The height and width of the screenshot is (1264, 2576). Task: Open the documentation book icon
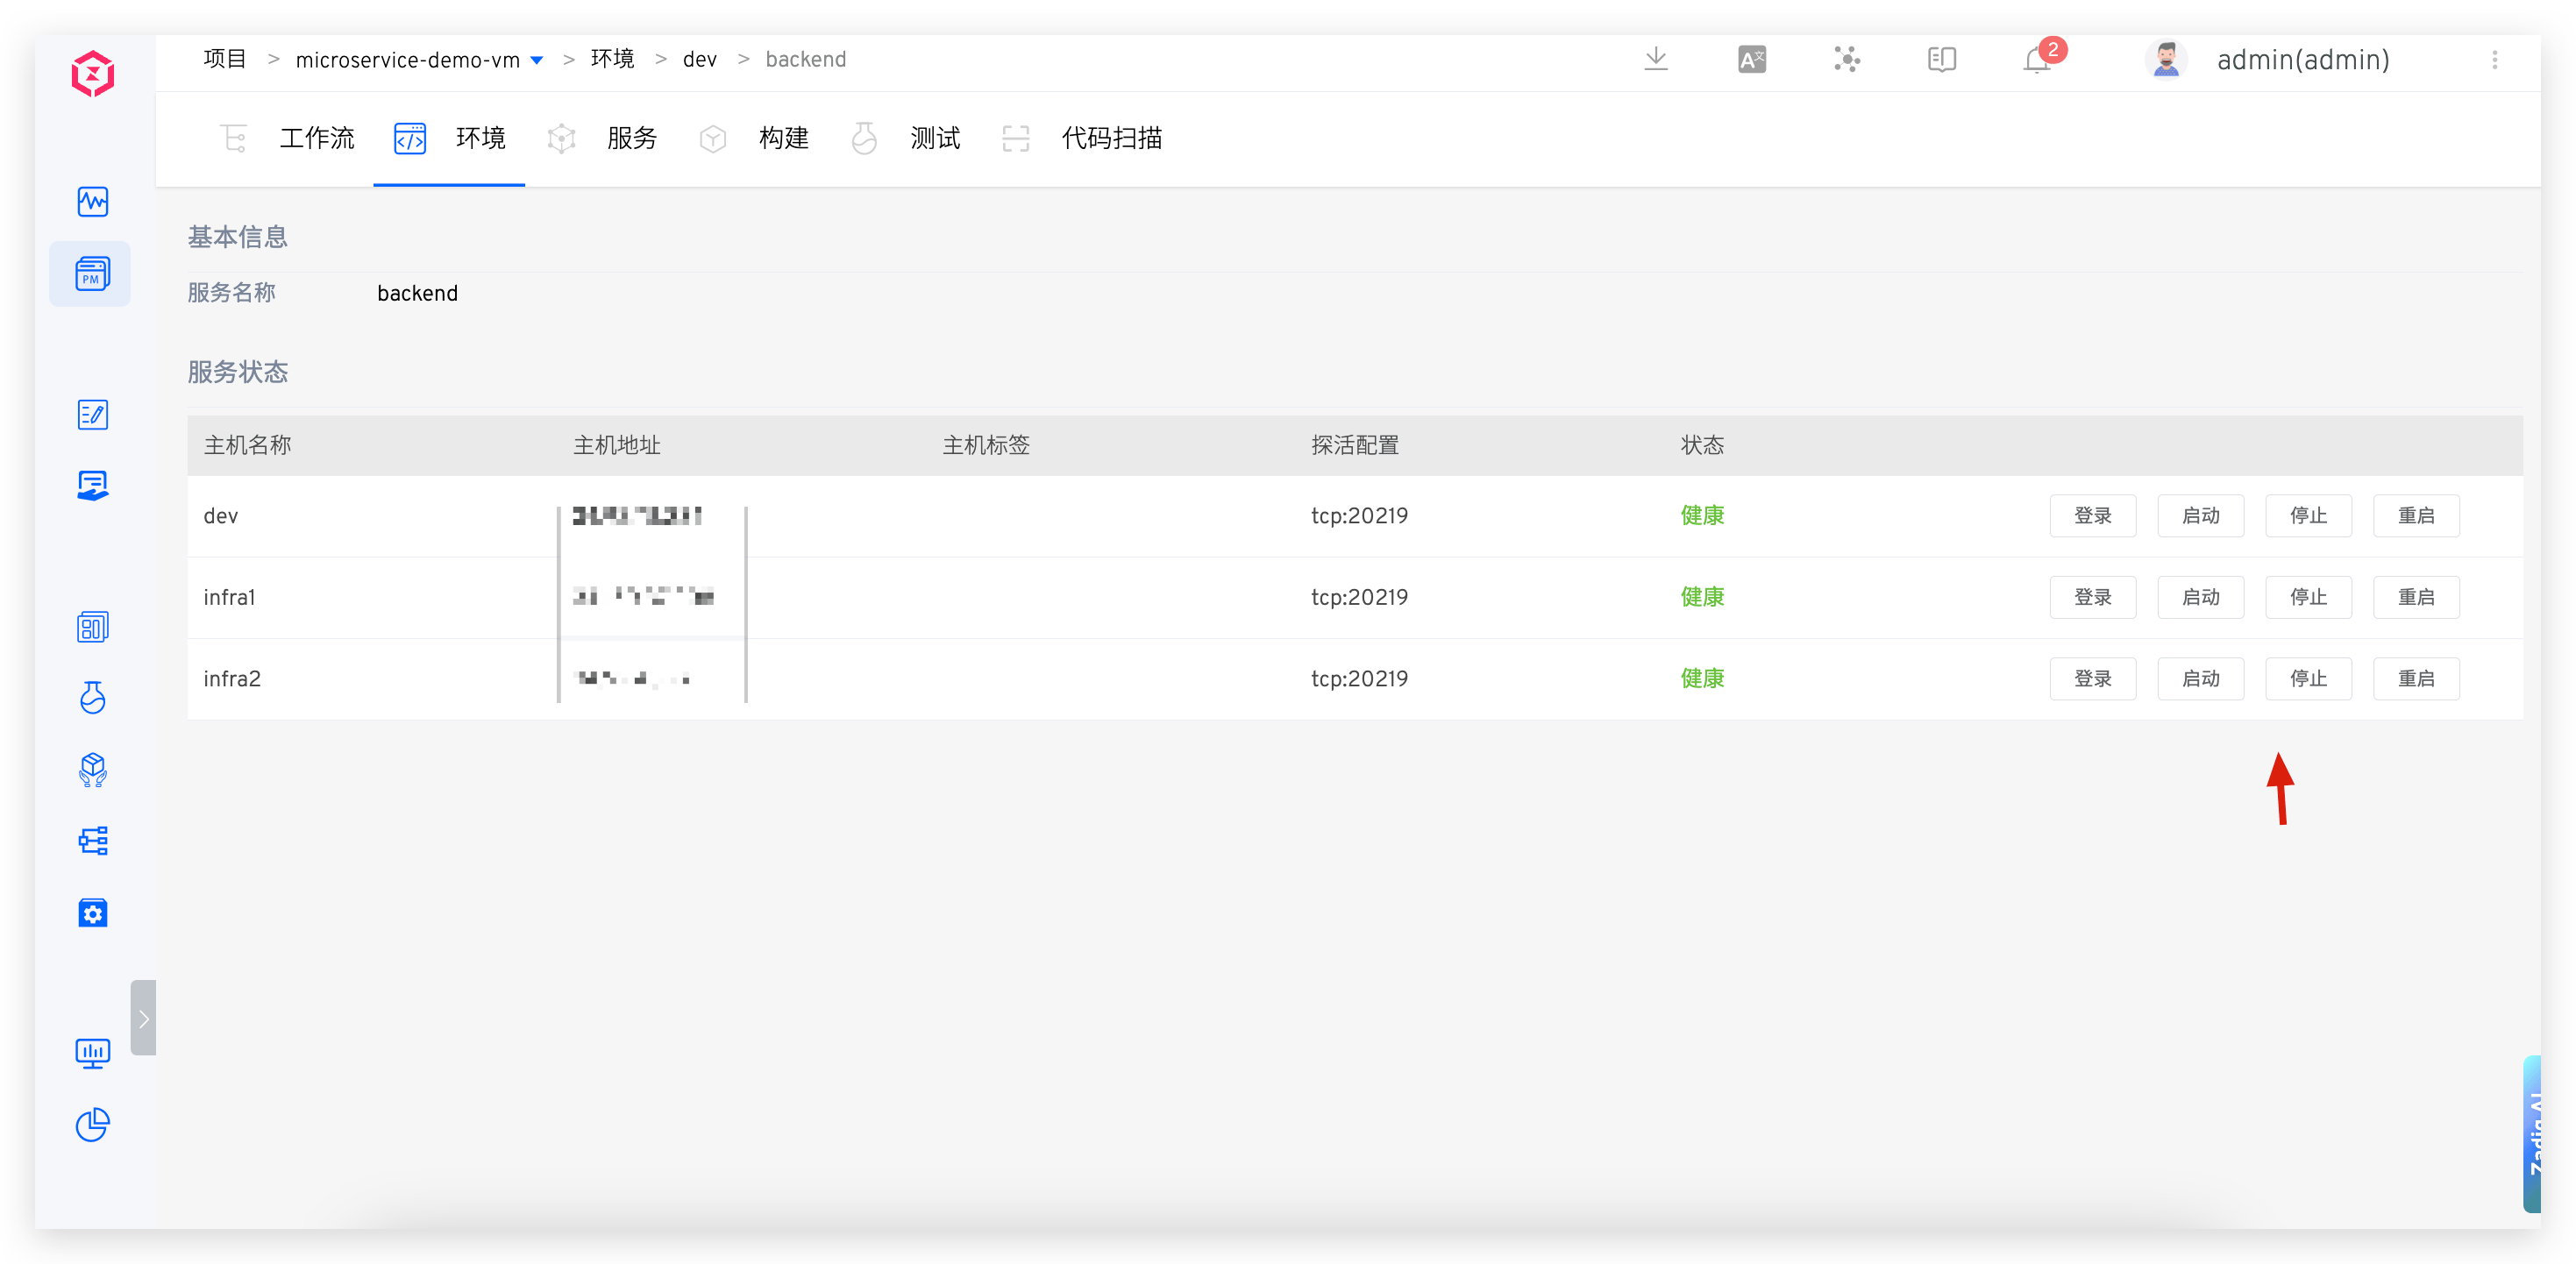pos(1942,60)
